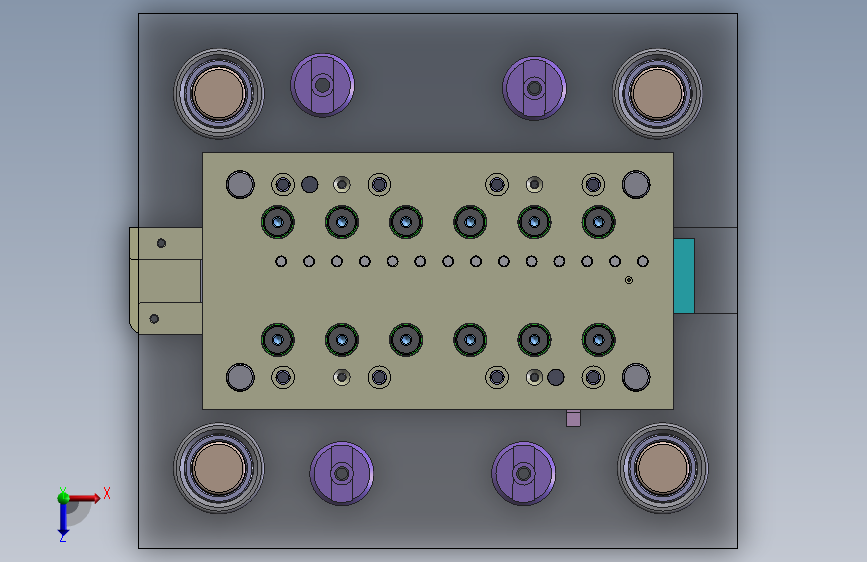867x562 pixels.
Task: Select the lower hole on the left bracket
Action: click(x=154, y=319)
